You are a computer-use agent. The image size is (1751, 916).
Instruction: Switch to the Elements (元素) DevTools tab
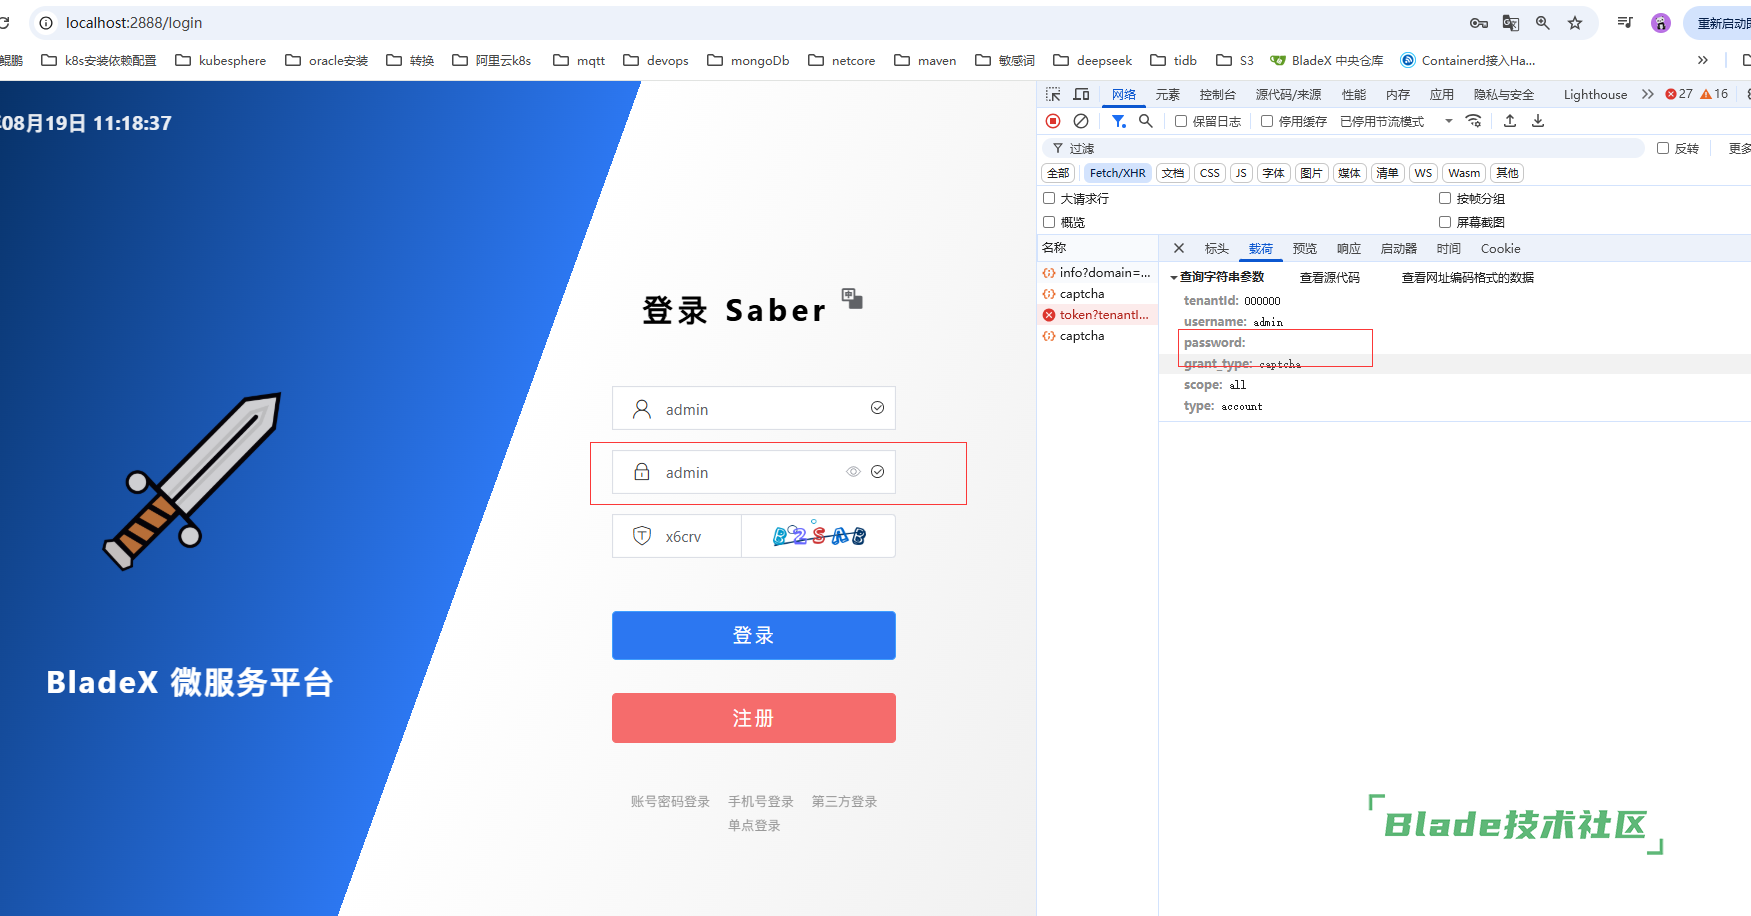pyautogui.click(x=1167, y=94)
